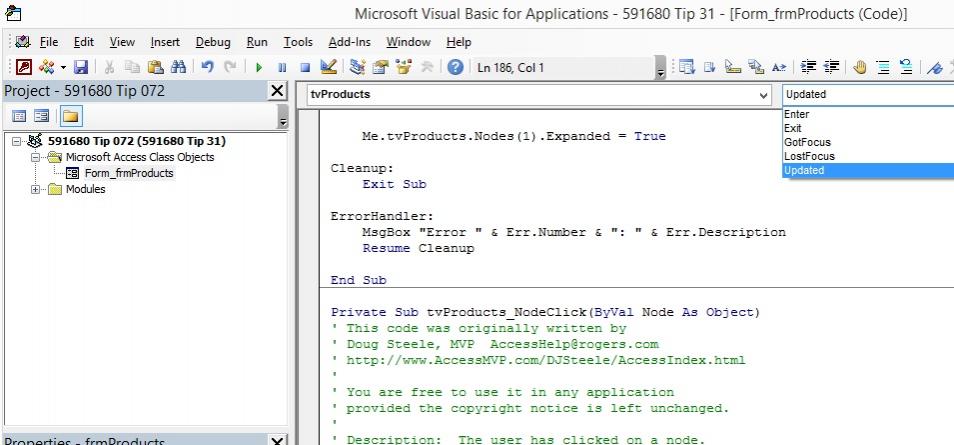Click the List Properties/Methods icon
Image resolution: width=954 pixels, height=445 pixels.
687,67
